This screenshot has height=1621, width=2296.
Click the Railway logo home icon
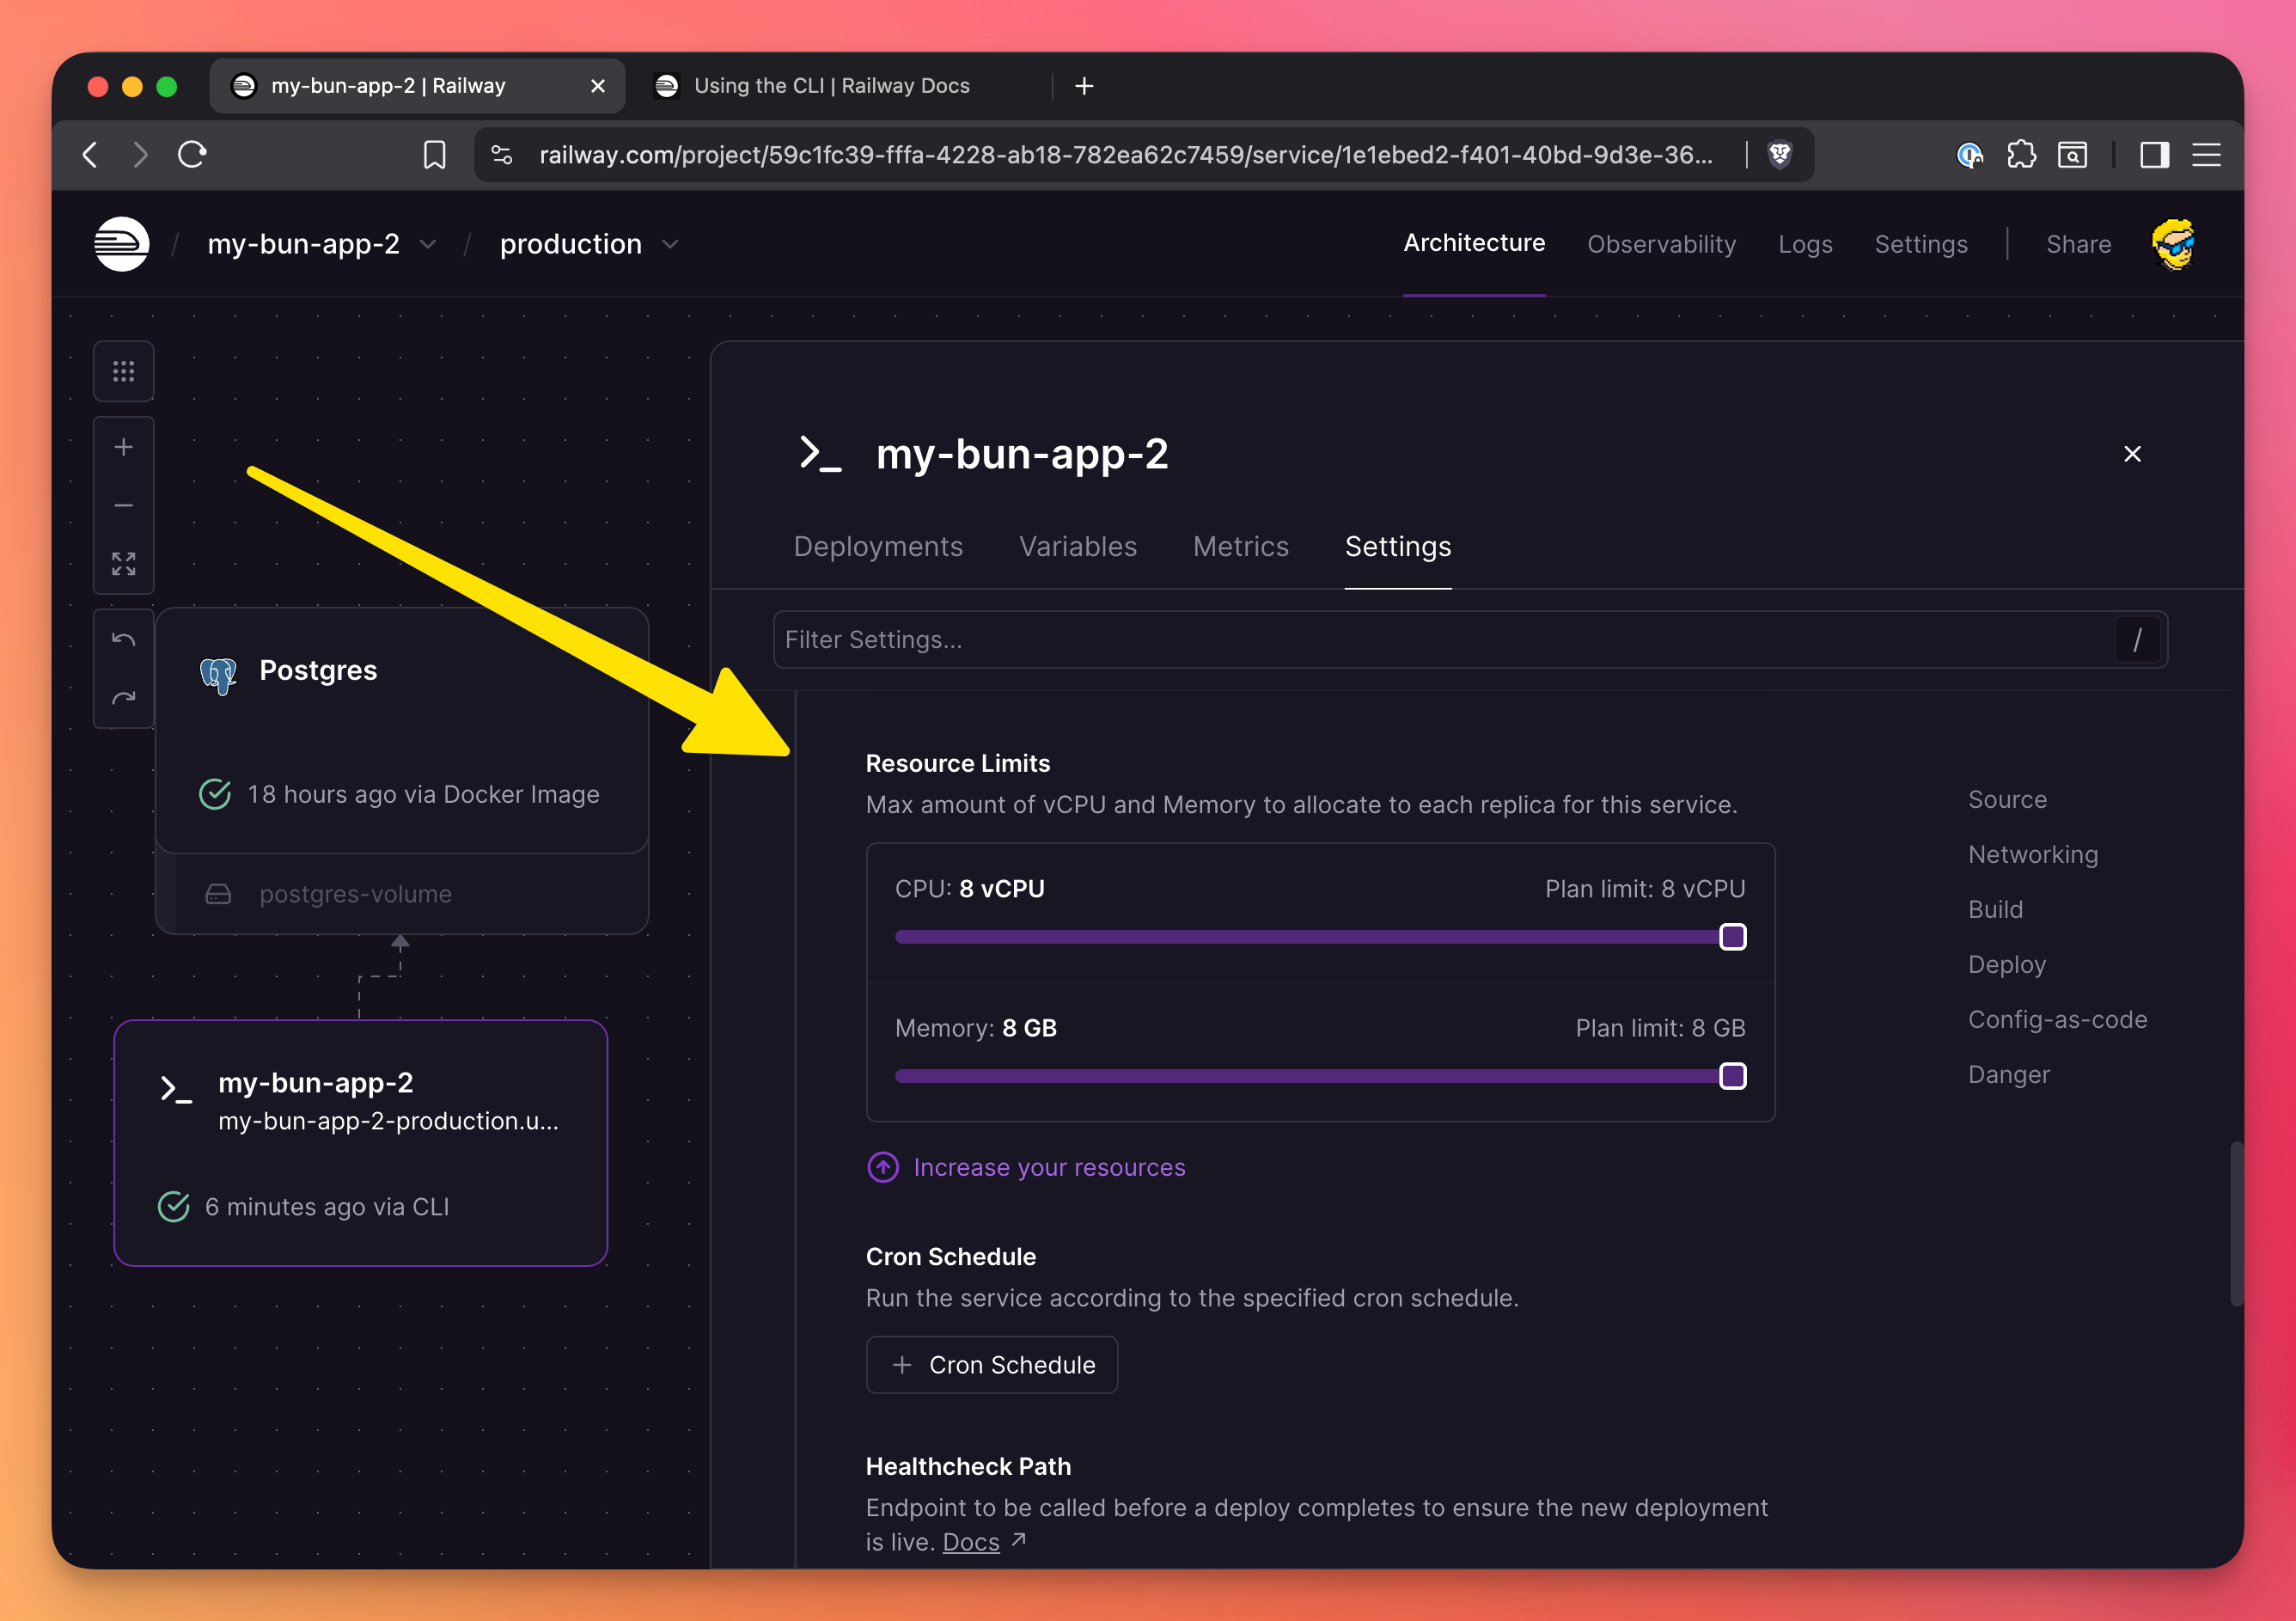(x=121, y=244)
